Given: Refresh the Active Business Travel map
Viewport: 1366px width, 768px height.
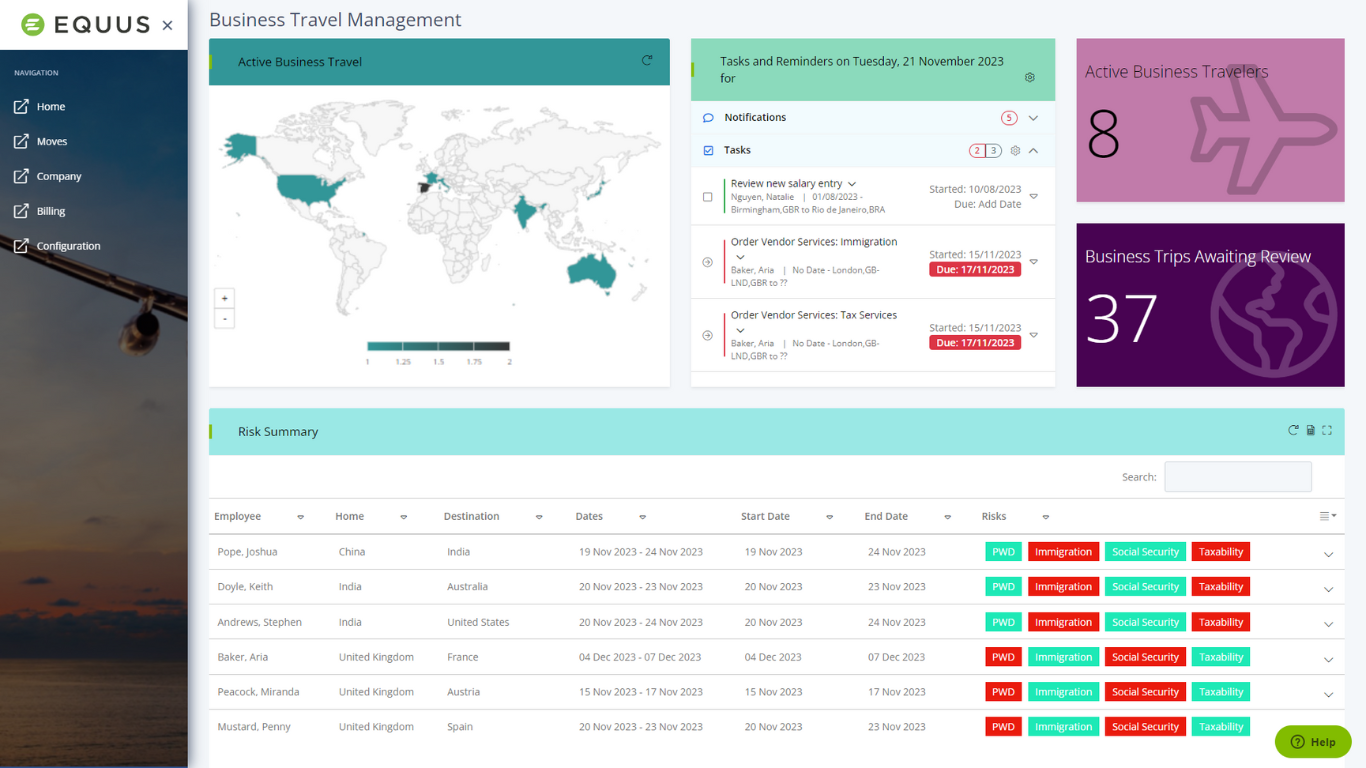Looking at the screenshot, I should pyautogui.click(x=647, y=61).
